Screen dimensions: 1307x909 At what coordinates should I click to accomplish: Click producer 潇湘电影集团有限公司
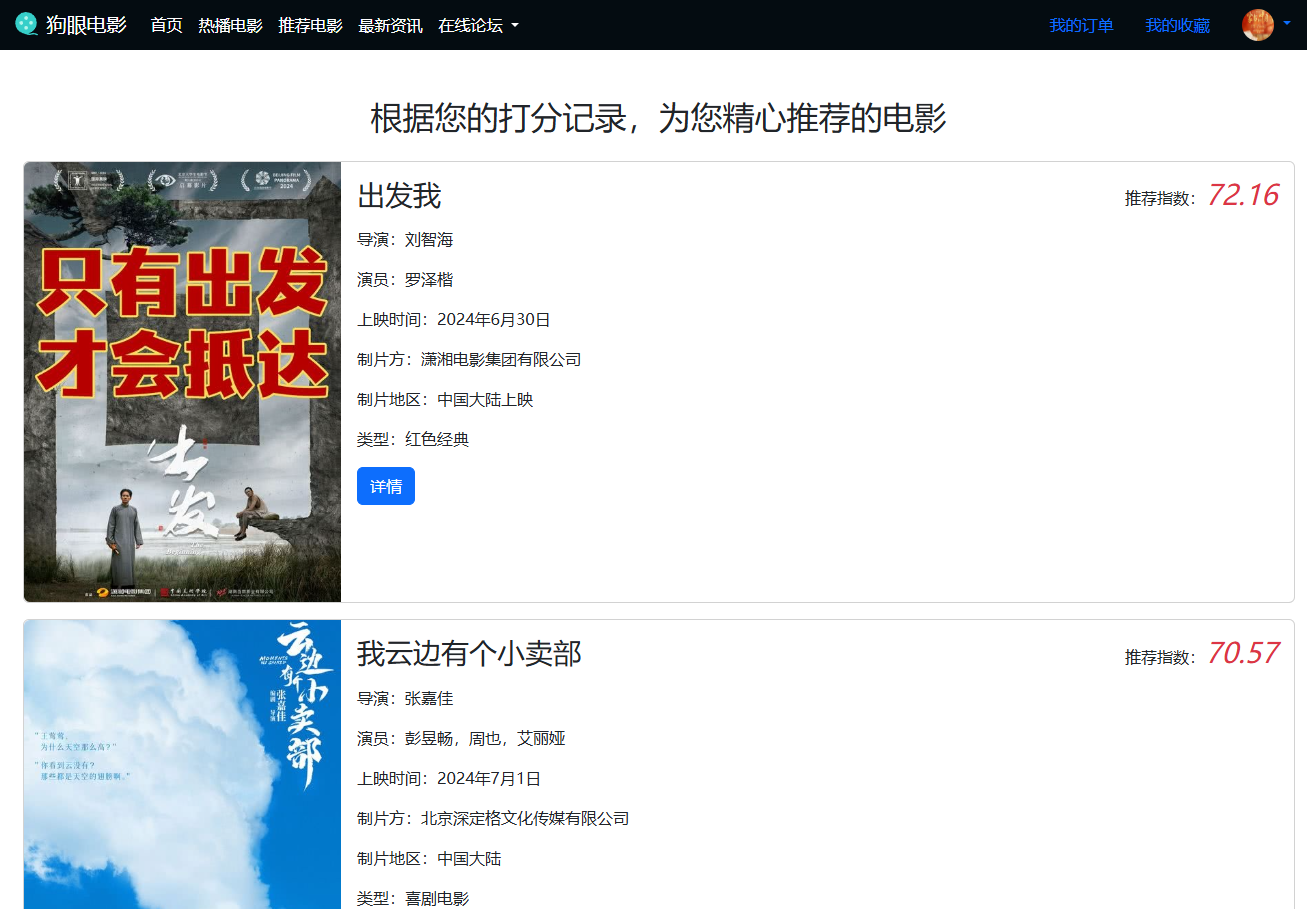click(501, 360)
